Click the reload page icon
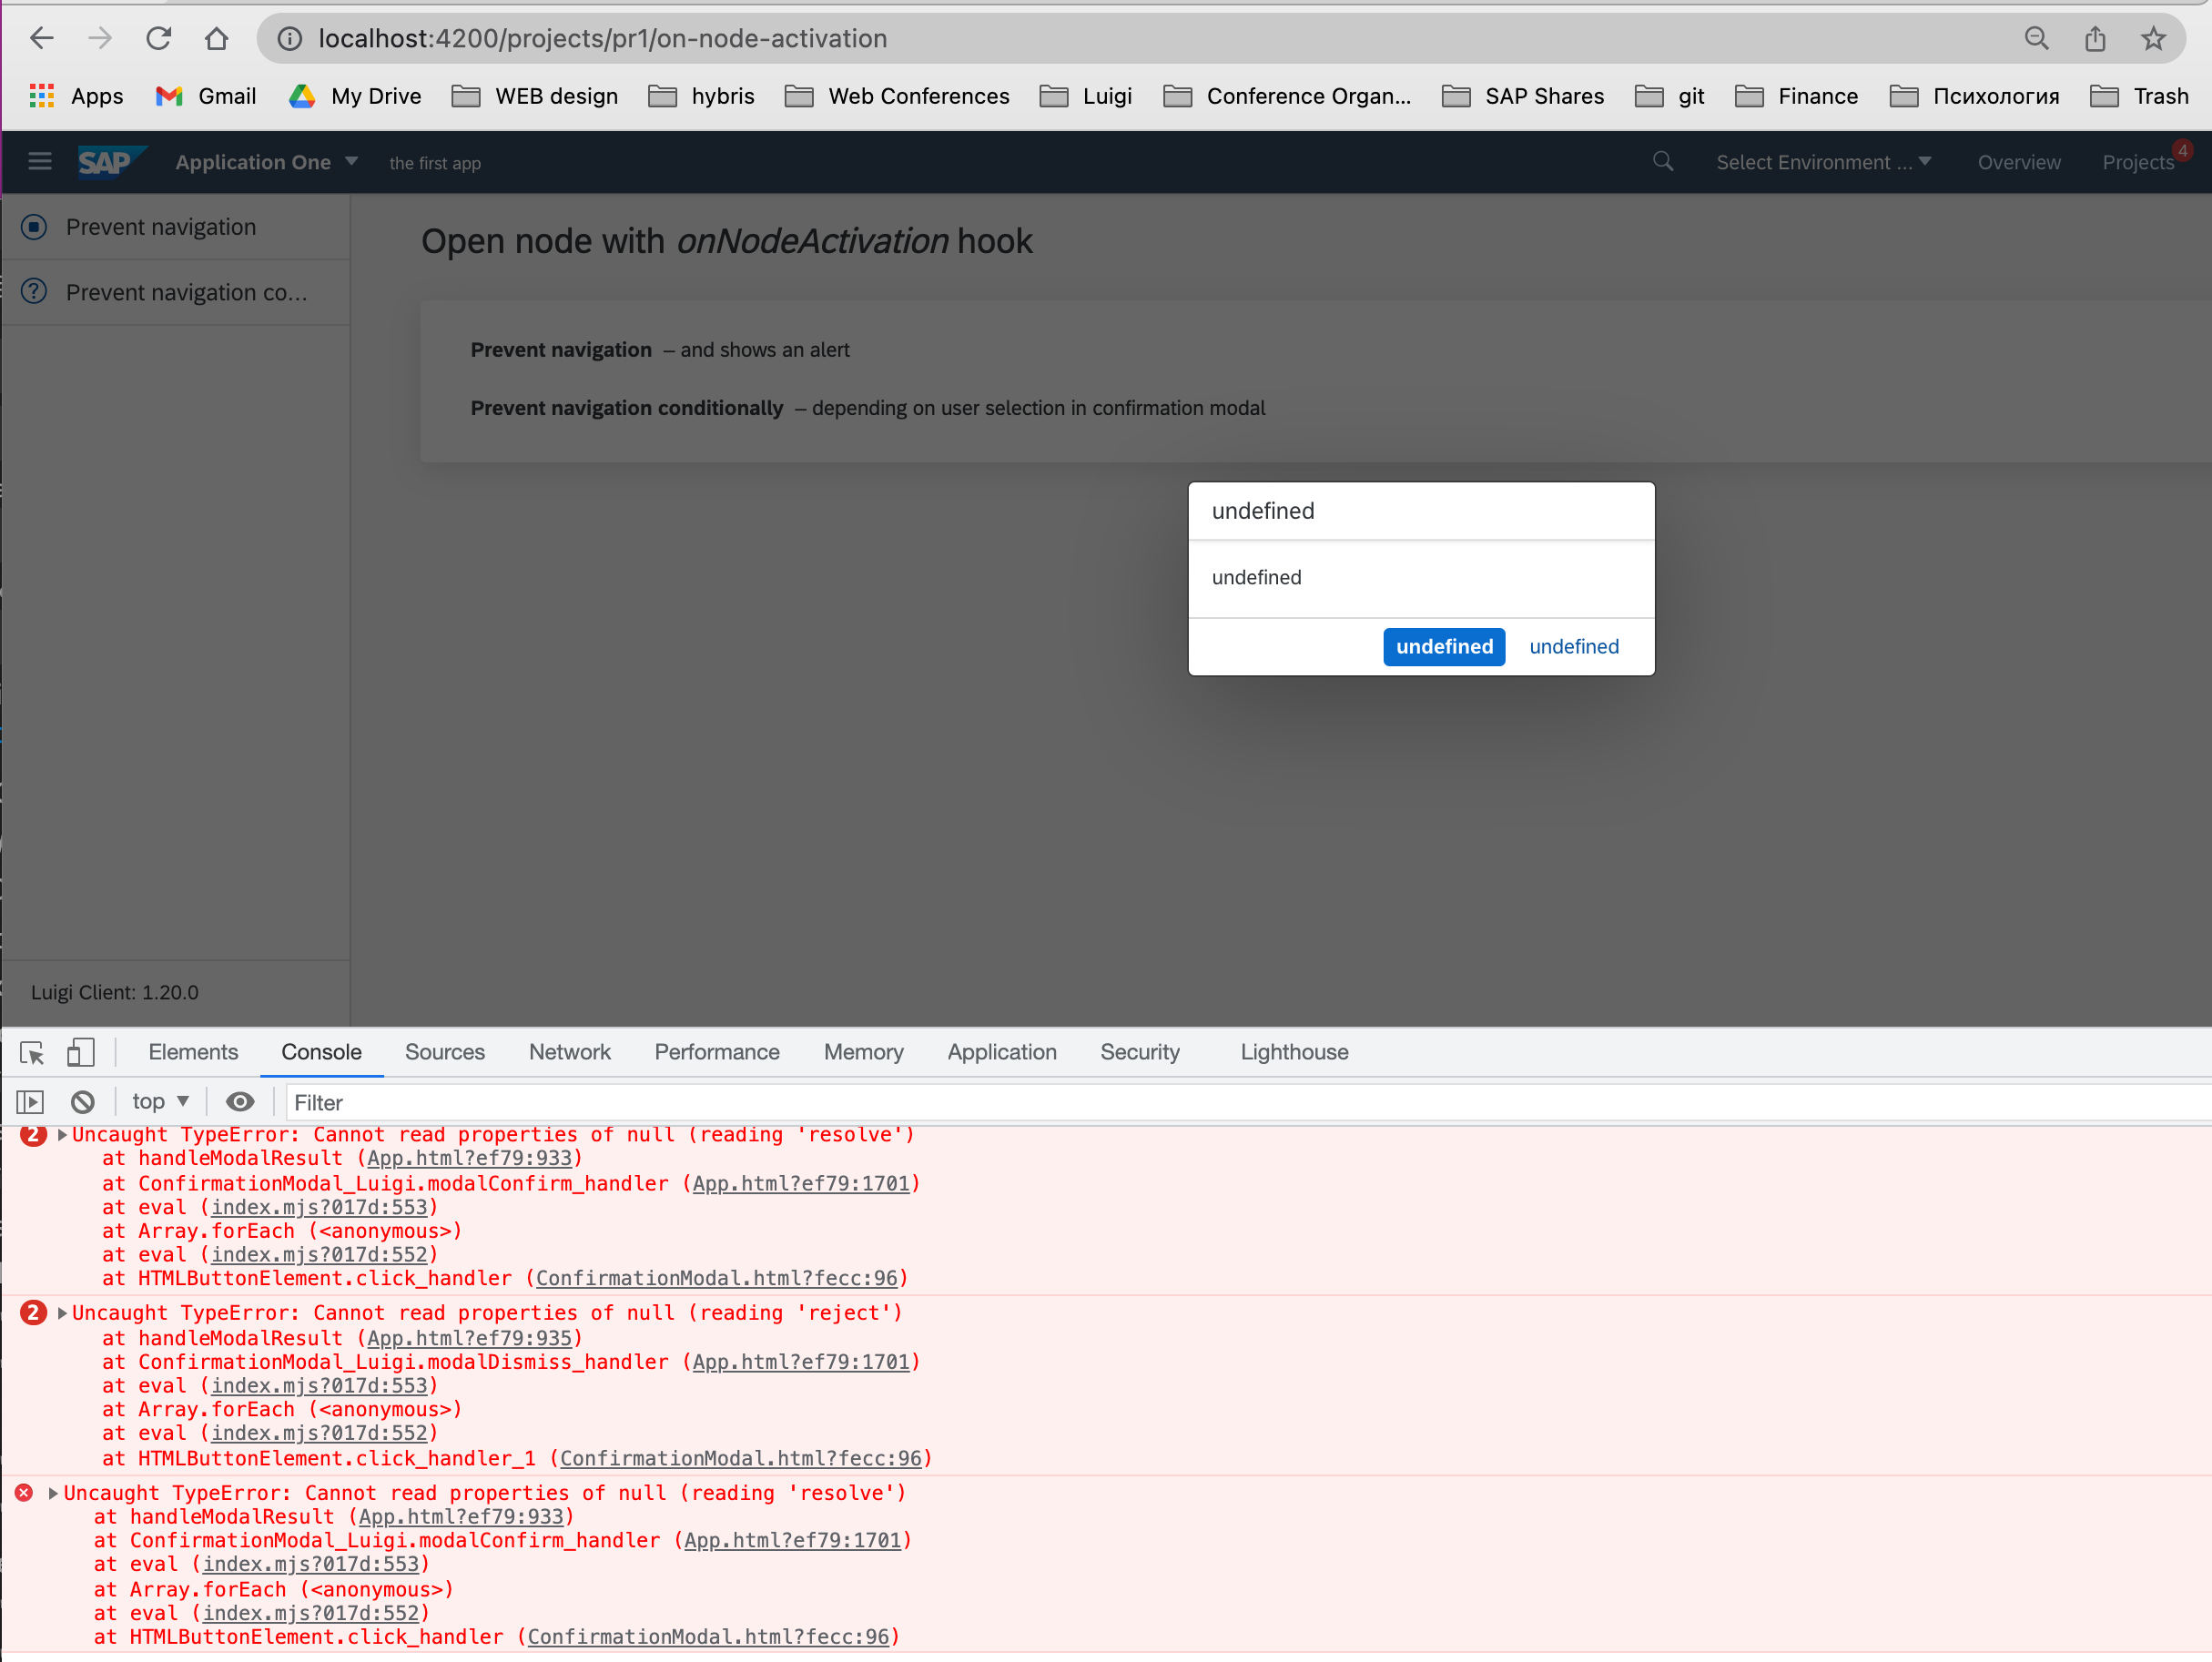This screenshot has width=2212, height=1662. [157, 38]
